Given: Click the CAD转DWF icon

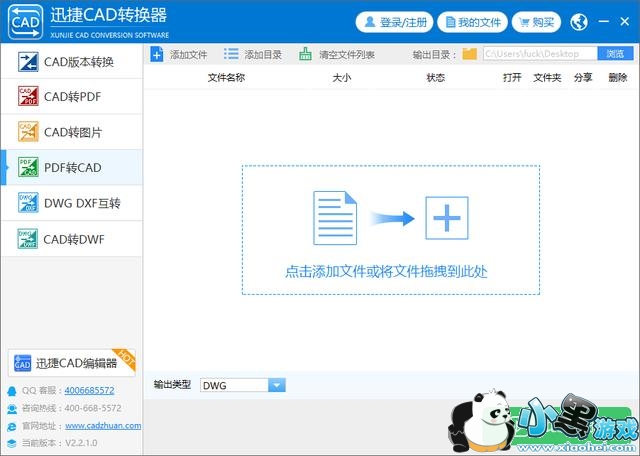Looking at the screenshot, I should (x=28, y=239).
